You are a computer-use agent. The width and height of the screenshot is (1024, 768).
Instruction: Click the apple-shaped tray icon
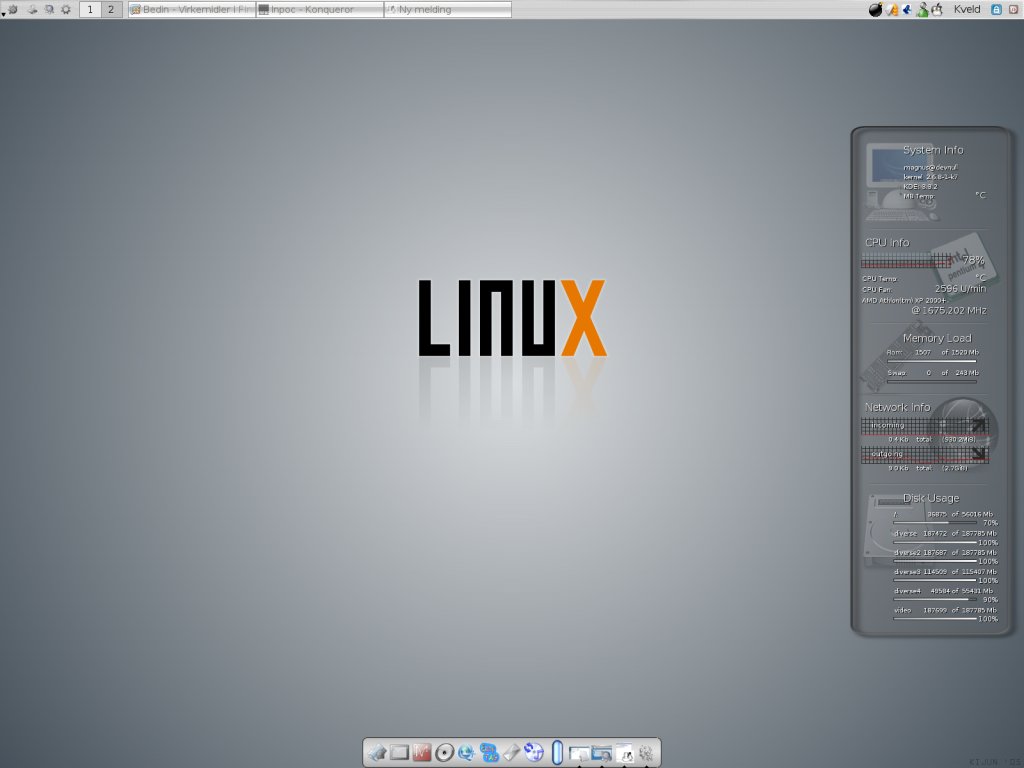pos(937,9)
